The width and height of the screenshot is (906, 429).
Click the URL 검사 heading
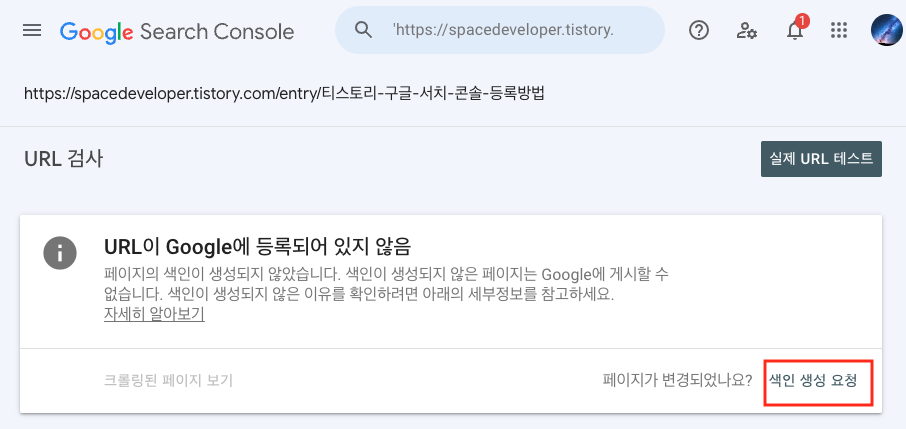[64, 158]
